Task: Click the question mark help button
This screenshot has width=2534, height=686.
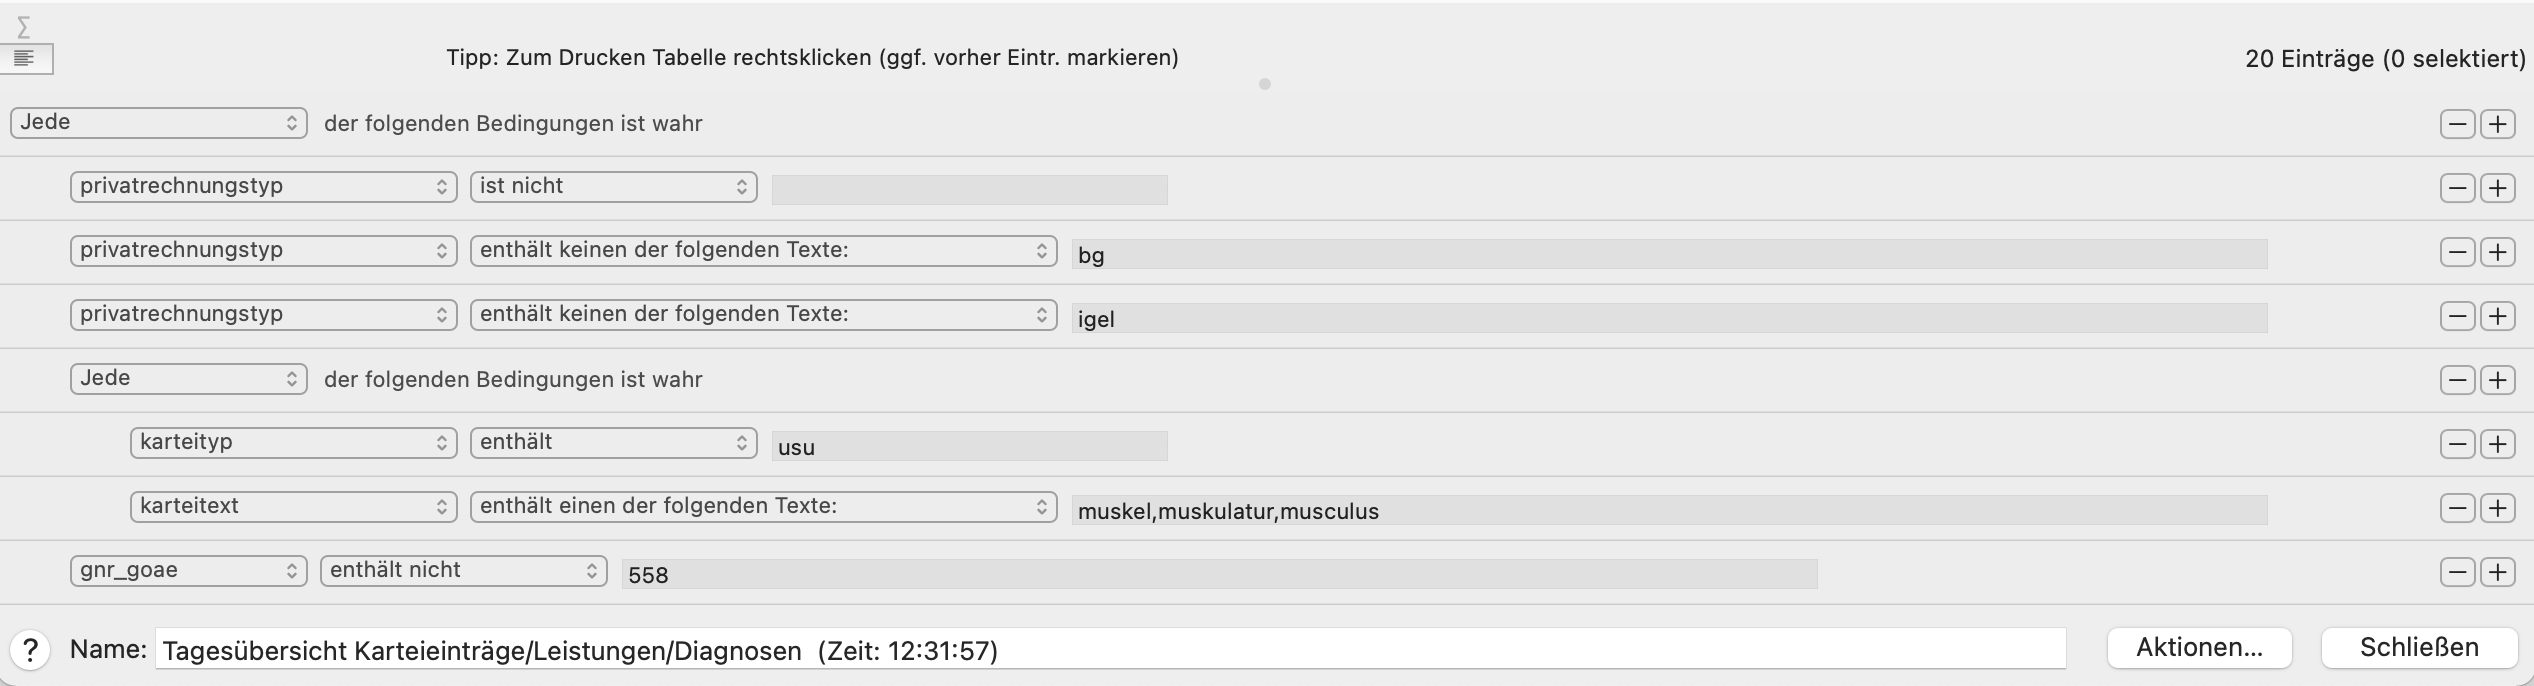Action: click(31, 650)
